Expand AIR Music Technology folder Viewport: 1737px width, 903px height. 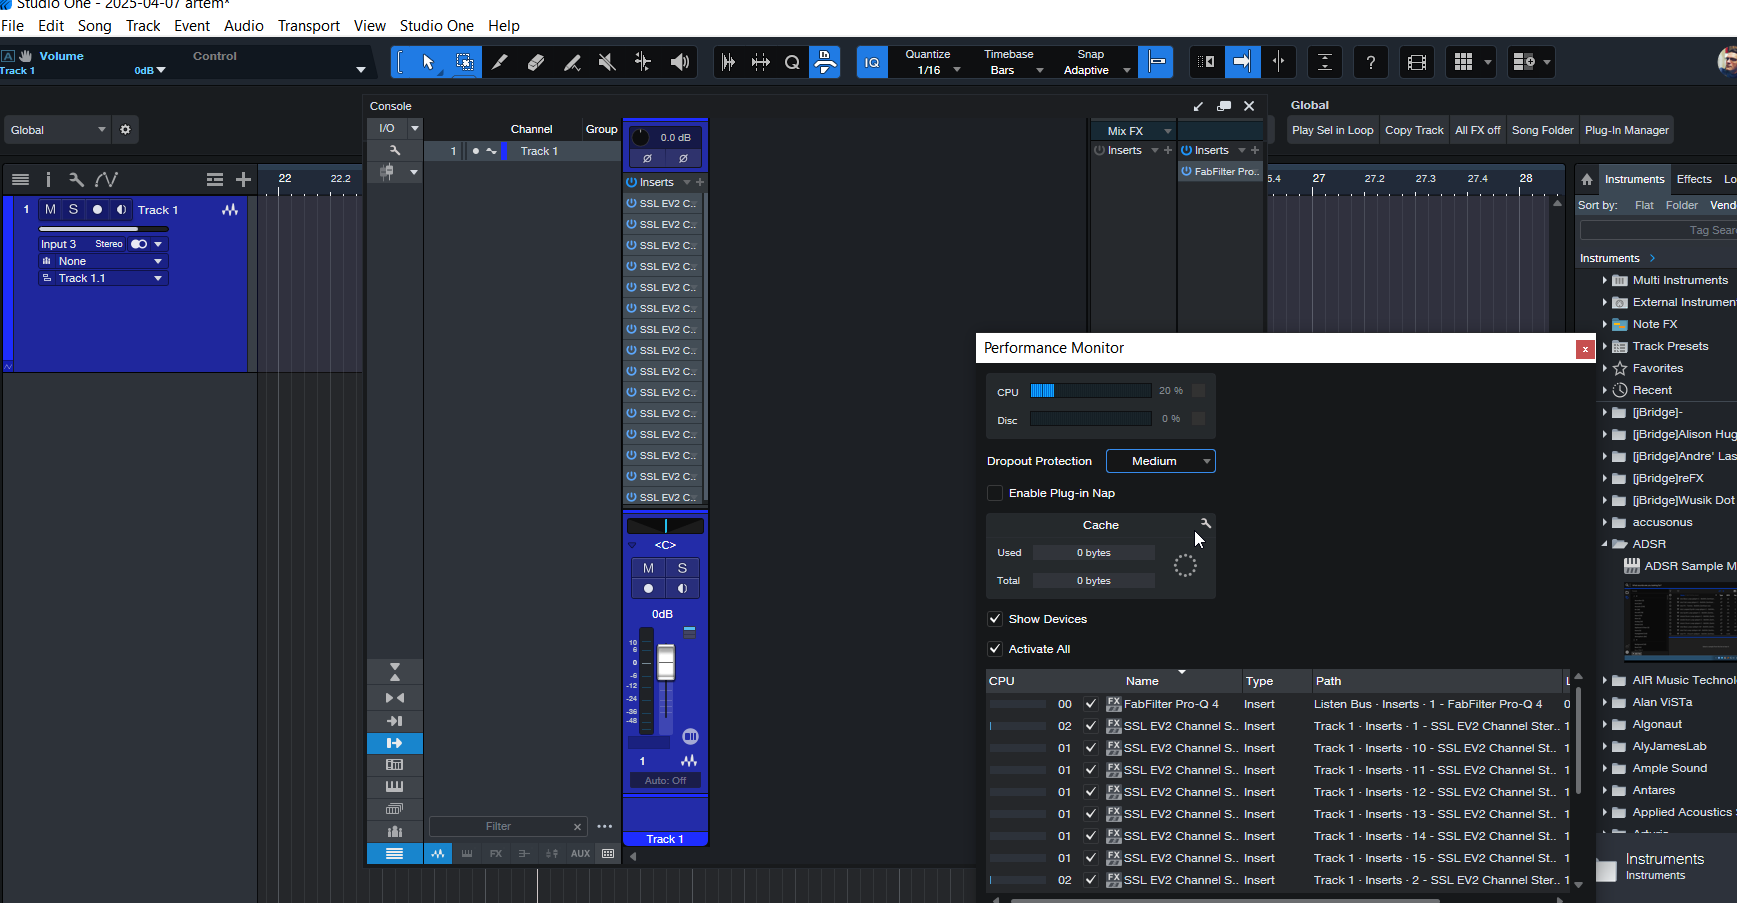click(x=1605, y=680)
